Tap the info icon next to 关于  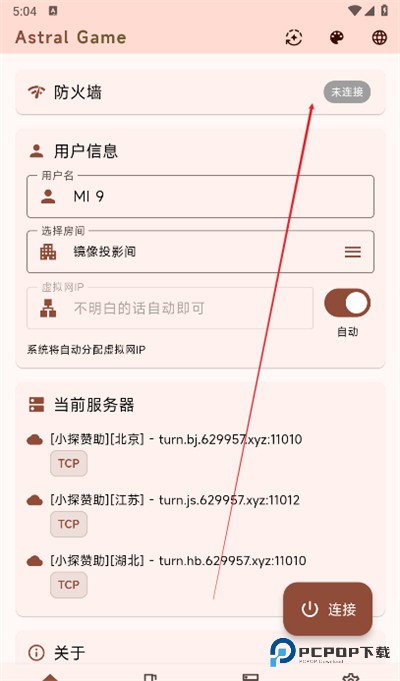click(x=36, y=652)
